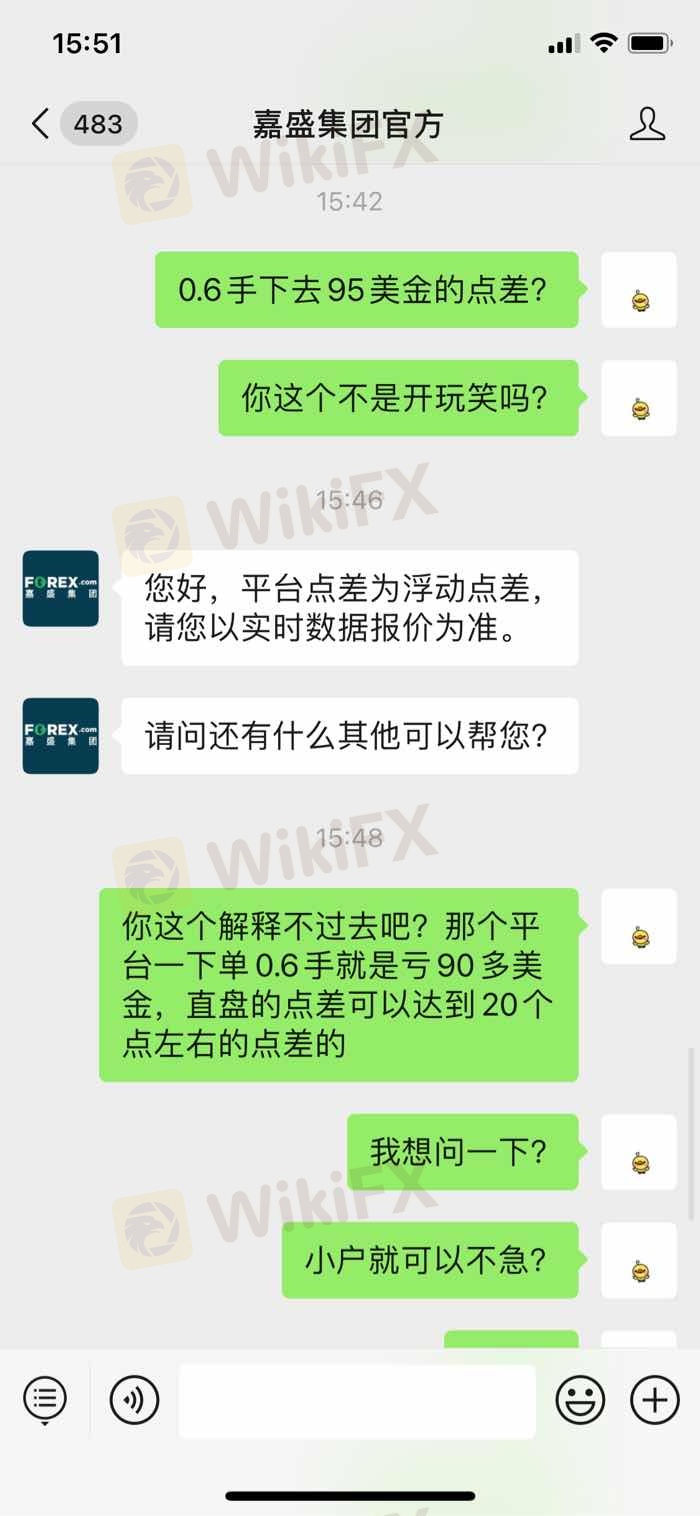Tap the 483 unread count badge
Image resolution: width=700 pixels, height=1516 pixels.
98,124
